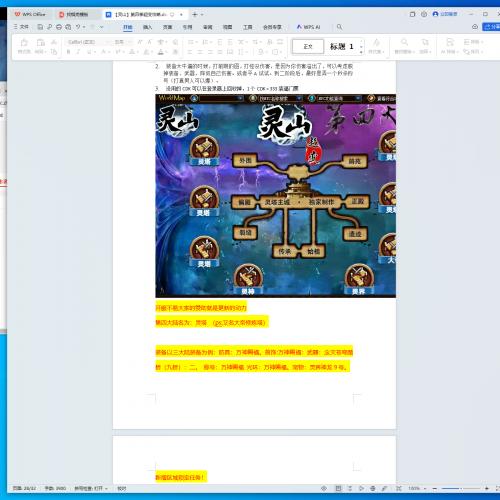Click the bulleted list icon
Image resolution: width=500 pixels, height=500 pixels.
pyautogui.click(x=191, y=42)
